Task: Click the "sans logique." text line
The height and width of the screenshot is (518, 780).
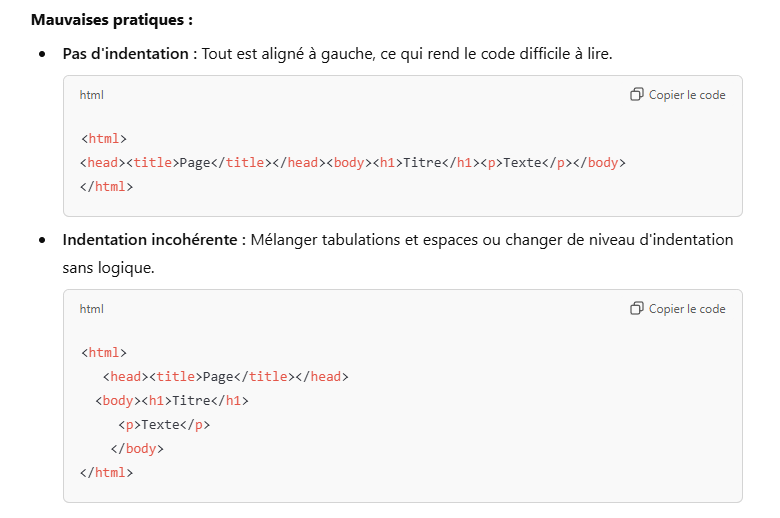Action: click(x=108, y=268)
